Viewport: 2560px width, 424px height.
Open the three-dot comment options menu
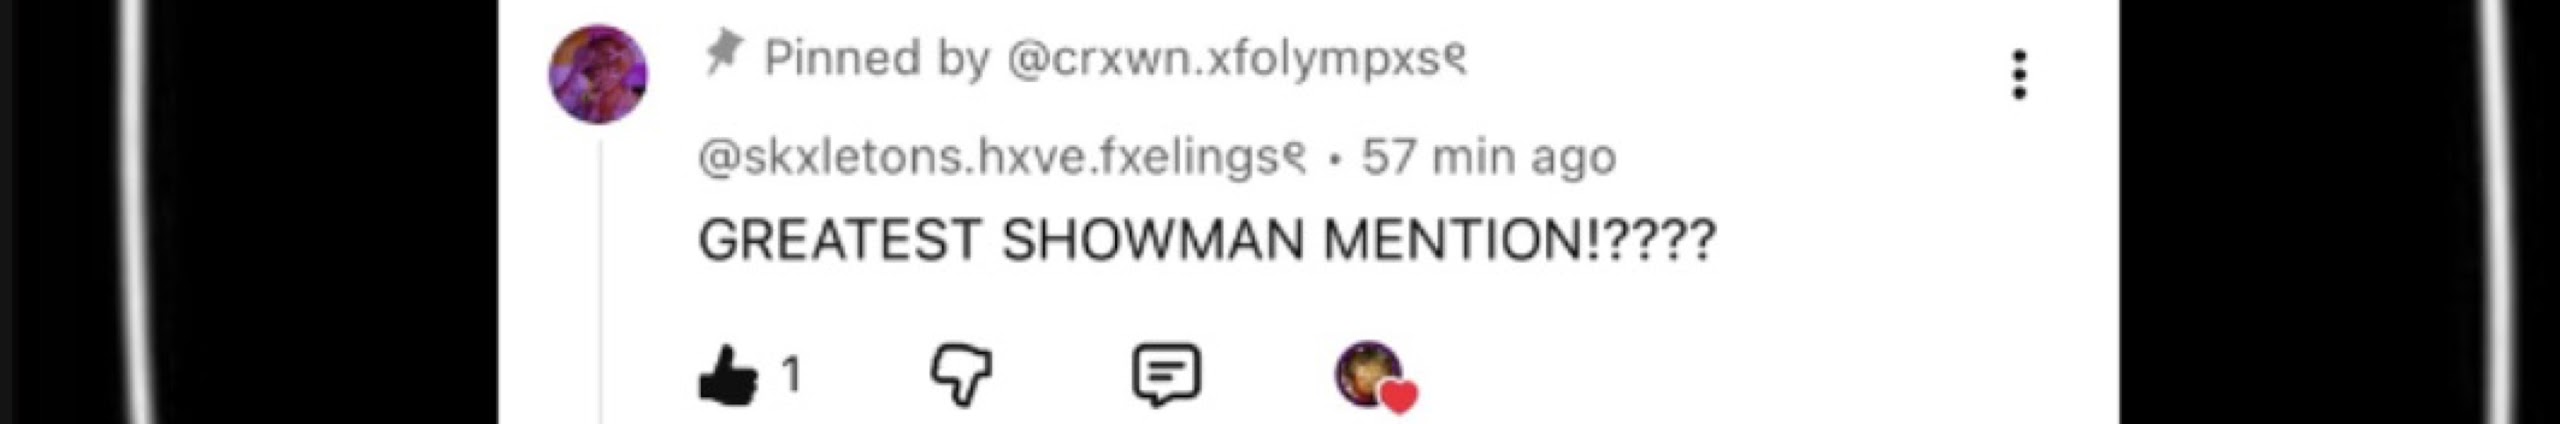coord(2019,75)
